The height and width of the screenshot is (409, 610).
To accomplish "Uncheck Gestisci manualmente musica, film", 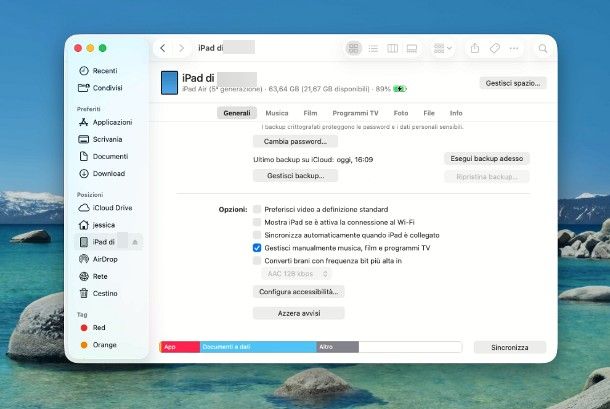I will tap(257, 248).
